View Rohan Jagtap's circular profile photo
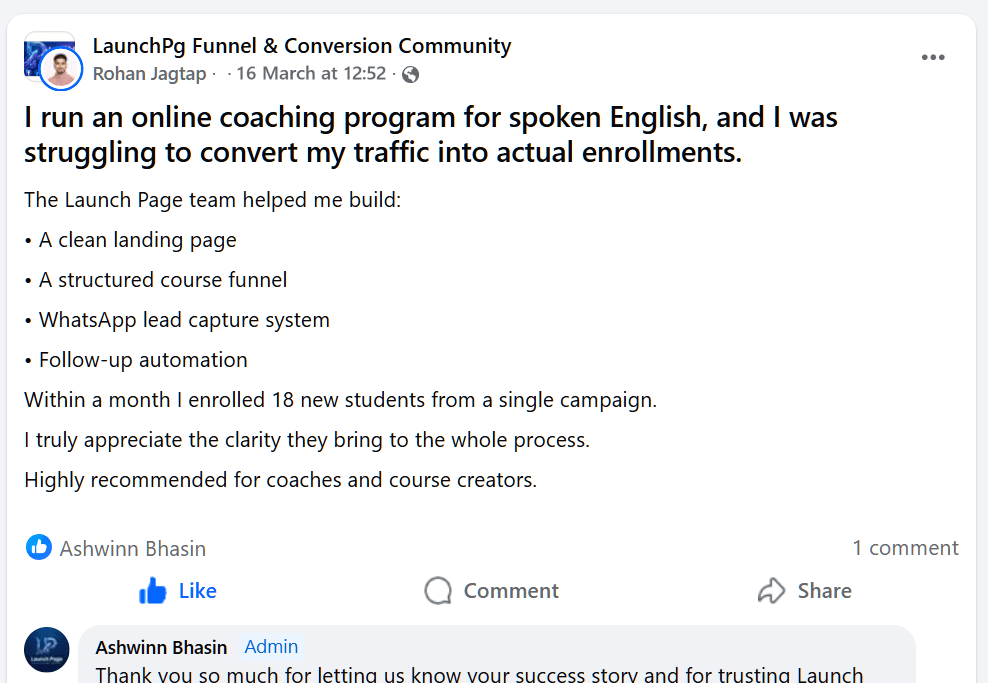The height and width of the screenshot is (683, 988). (x=60, y=70)
